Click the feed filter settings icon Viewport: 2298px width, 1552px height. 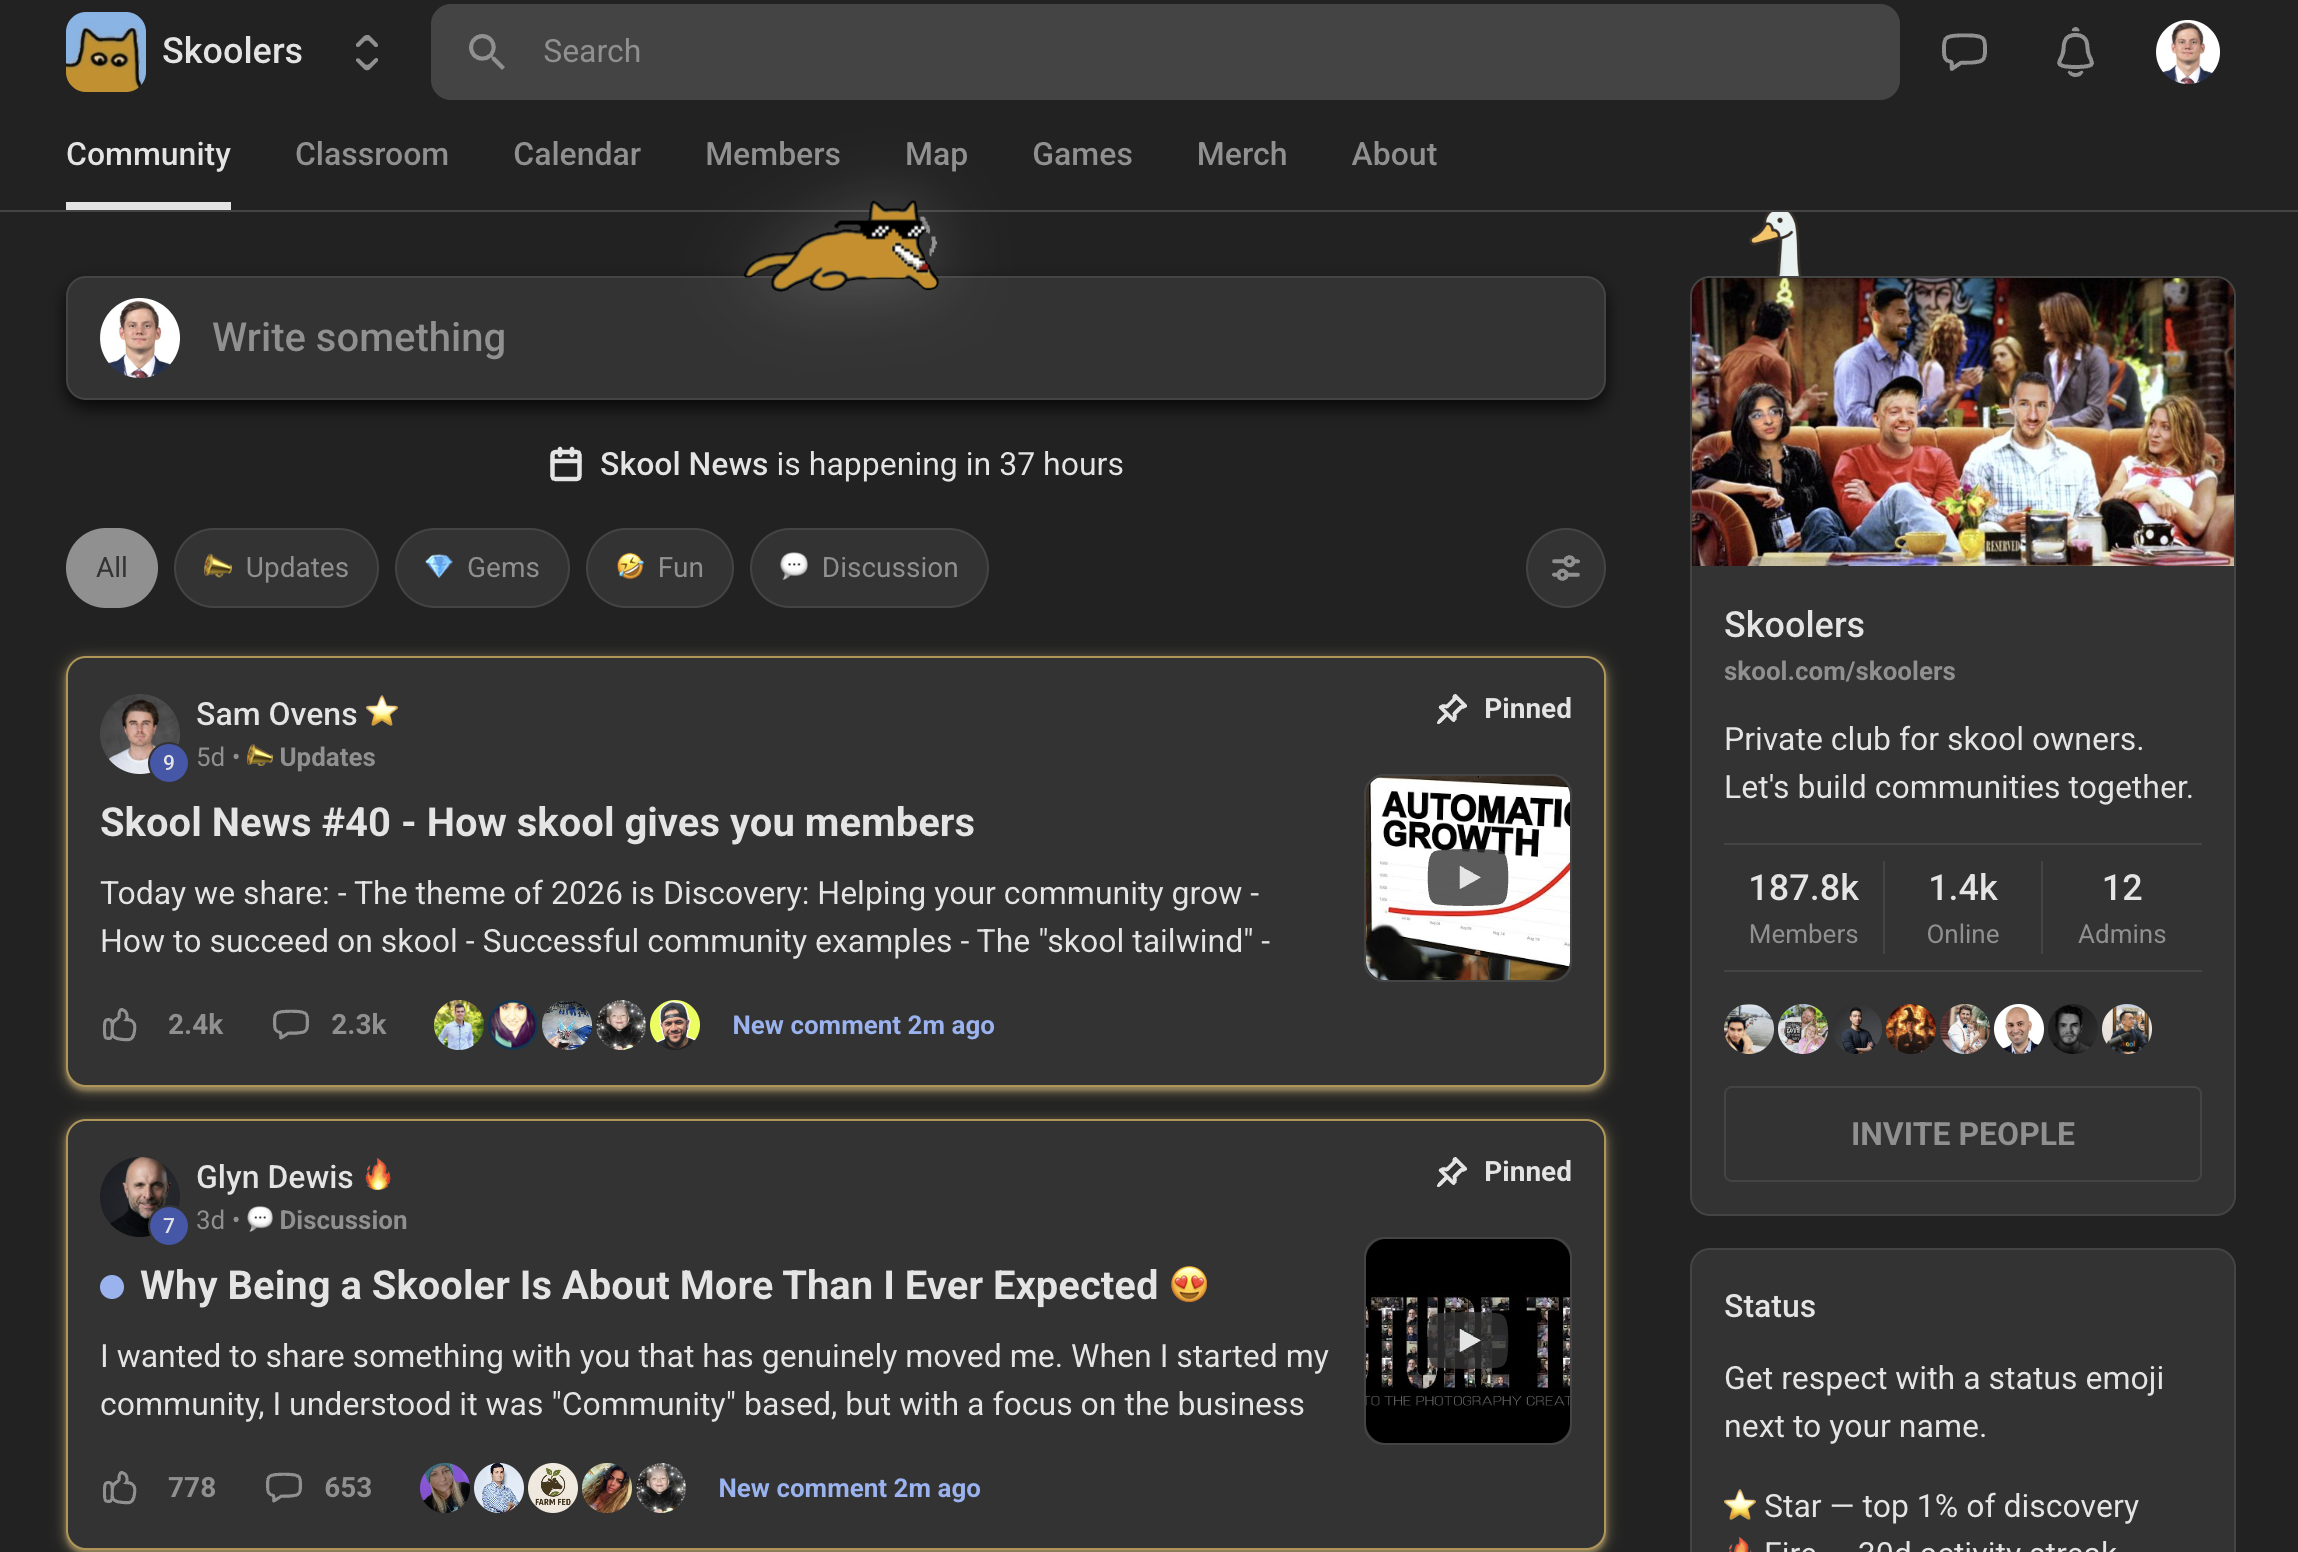tap(1565, 568)
